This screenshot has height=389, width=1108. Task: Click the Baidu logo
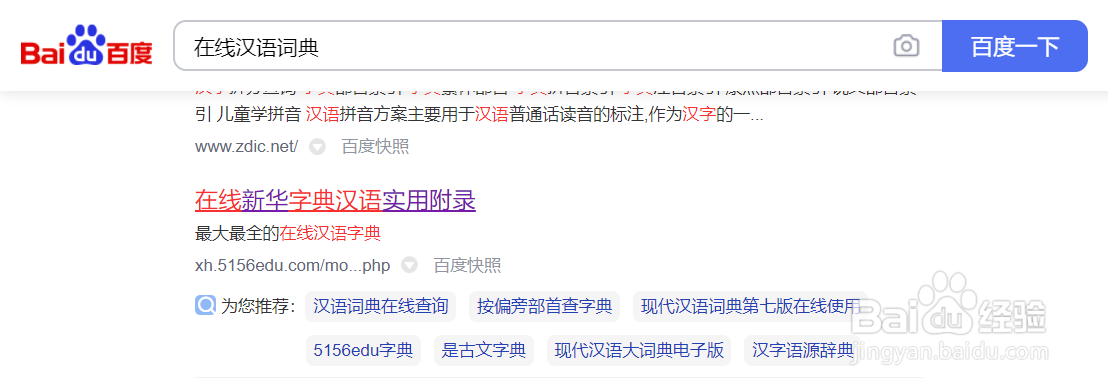87,45
